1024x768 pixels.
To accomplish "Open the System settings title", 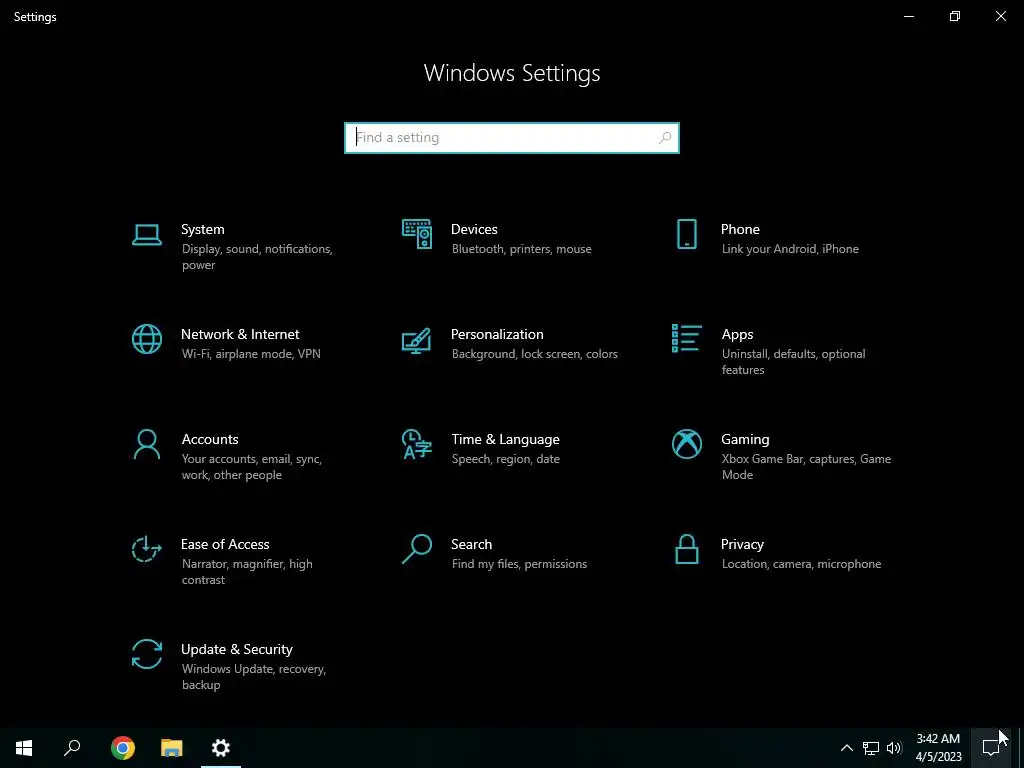I will tap(202, 229).
